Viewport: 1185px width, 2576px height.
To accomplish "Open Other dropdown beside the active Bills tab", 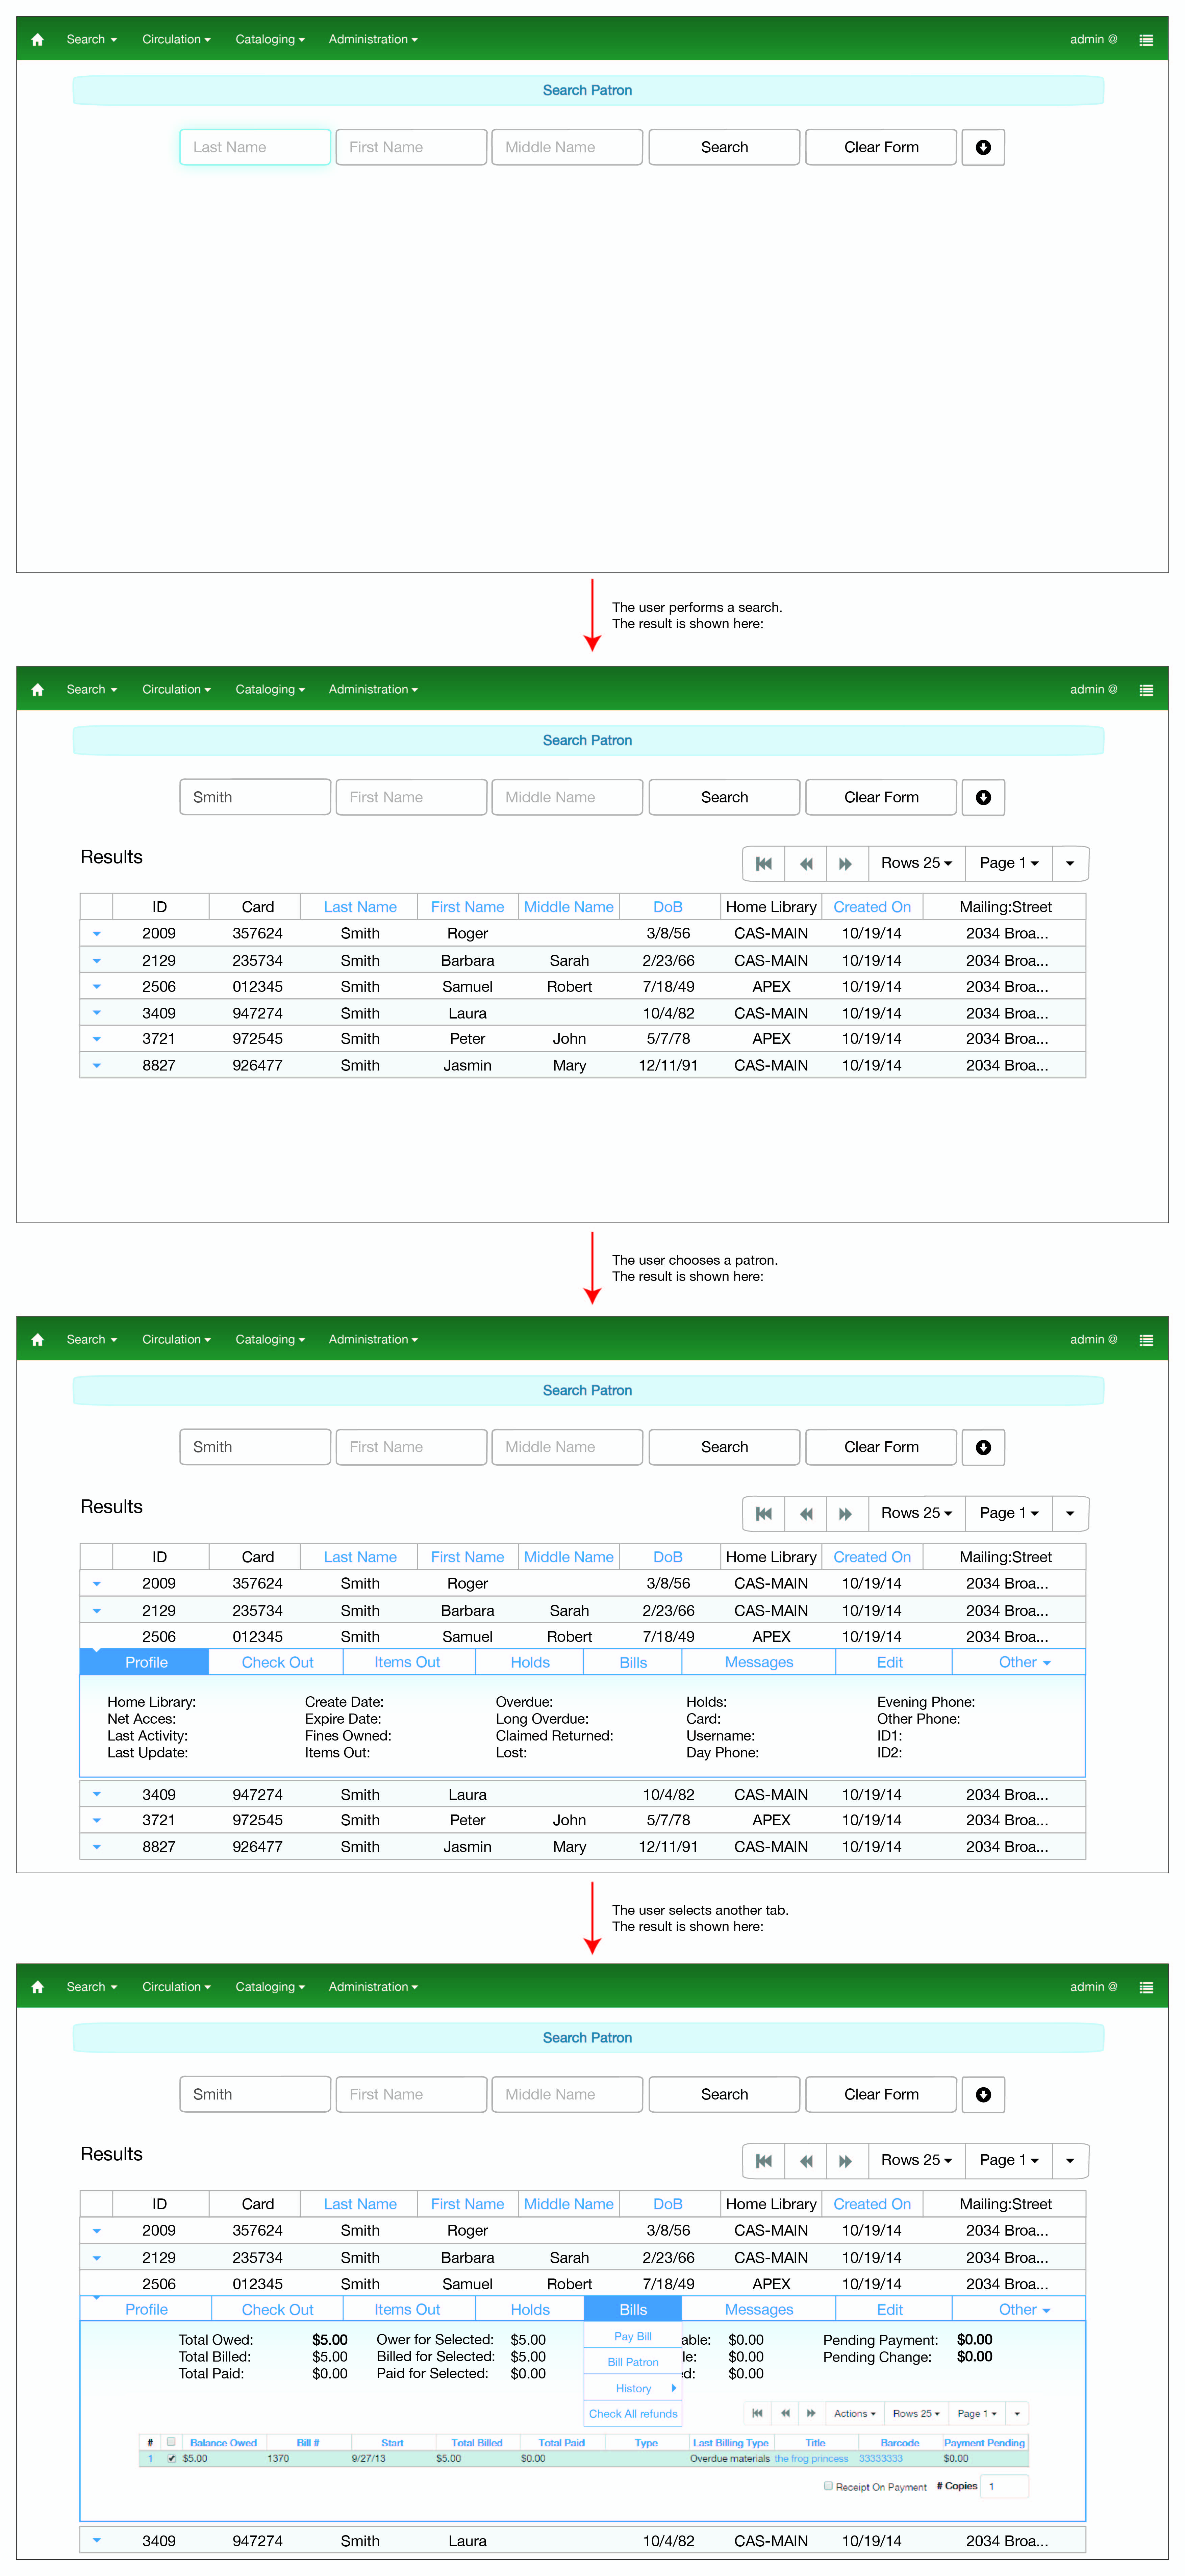I will coord(1023,2309).
